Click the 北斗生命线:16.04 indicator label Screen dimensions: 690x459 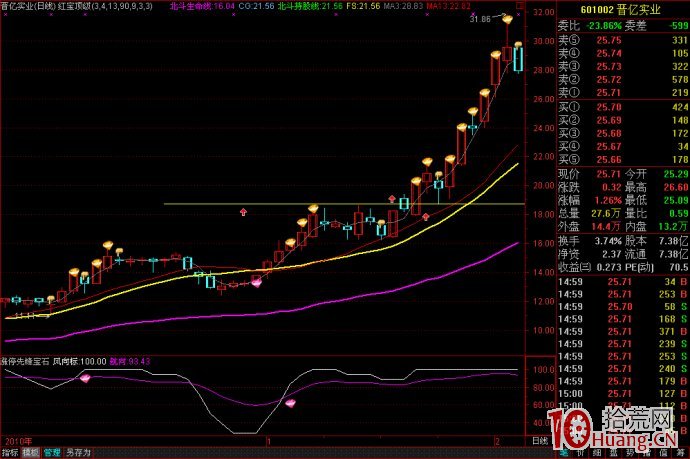click(202, 6)
